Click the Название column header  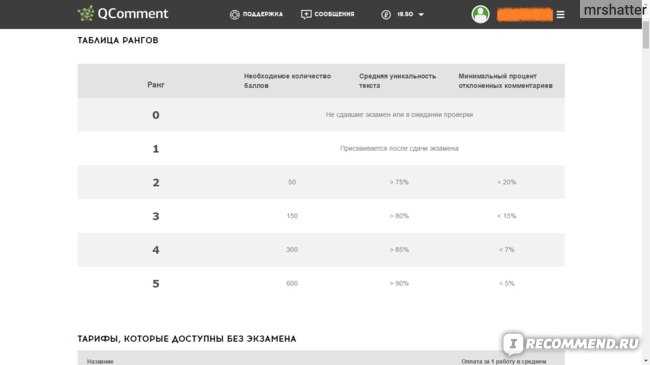(100, 362)
